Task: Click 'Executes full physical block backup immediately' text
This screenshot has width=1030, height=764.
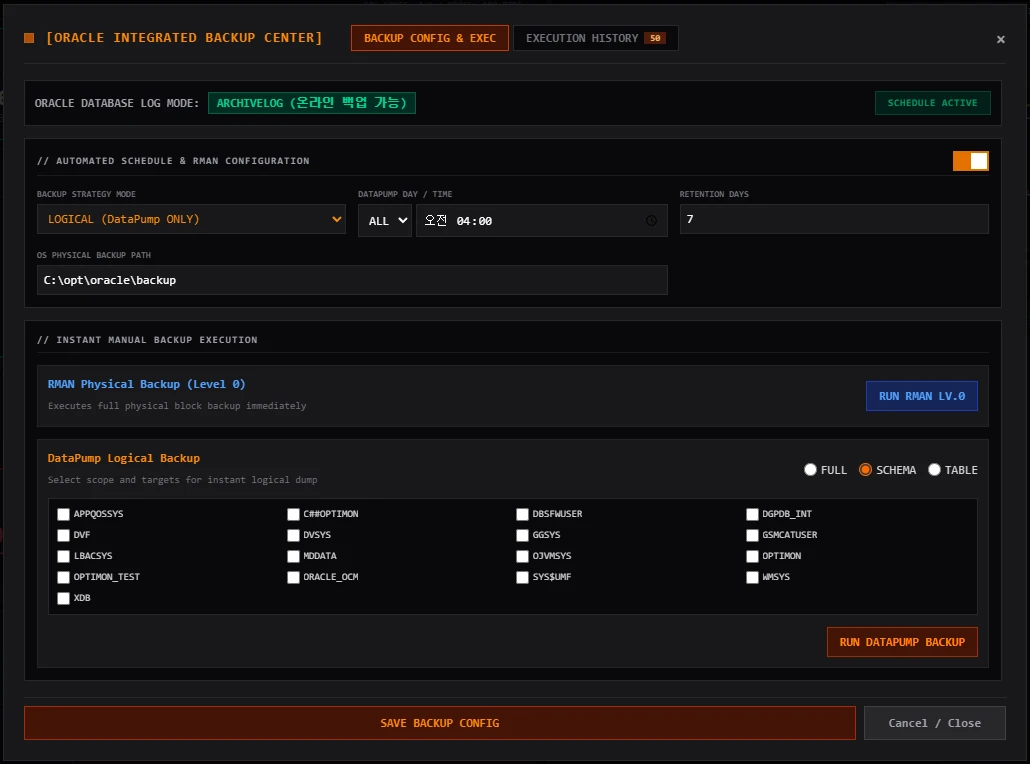Action: 177,406
